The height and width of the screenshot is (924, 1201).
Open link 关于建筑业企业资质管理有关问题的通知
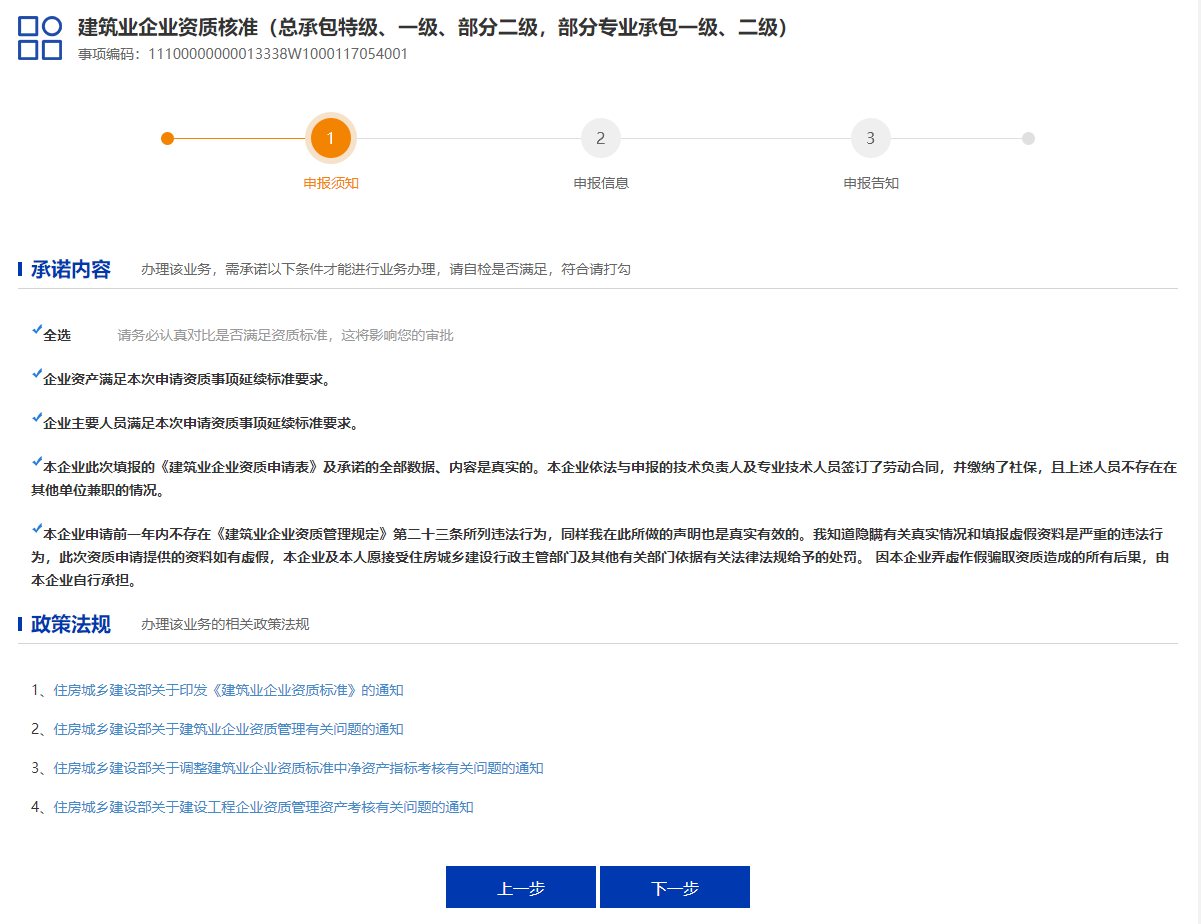[x=228, y=729]
